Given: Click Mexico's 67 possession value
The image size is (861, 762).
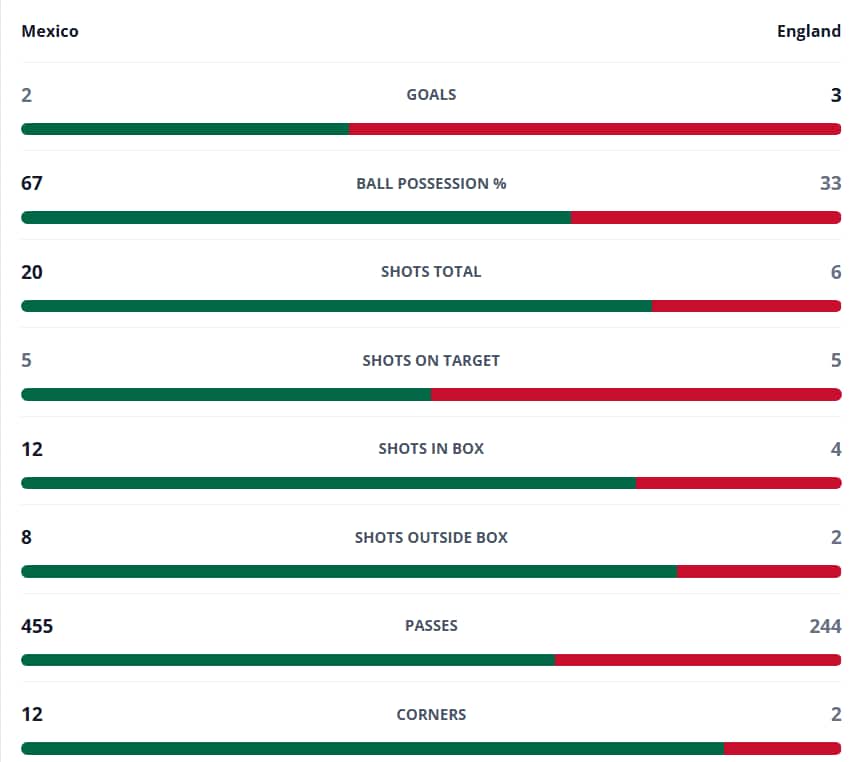Looking at the screenshot, I should click(x=31, y=183).
